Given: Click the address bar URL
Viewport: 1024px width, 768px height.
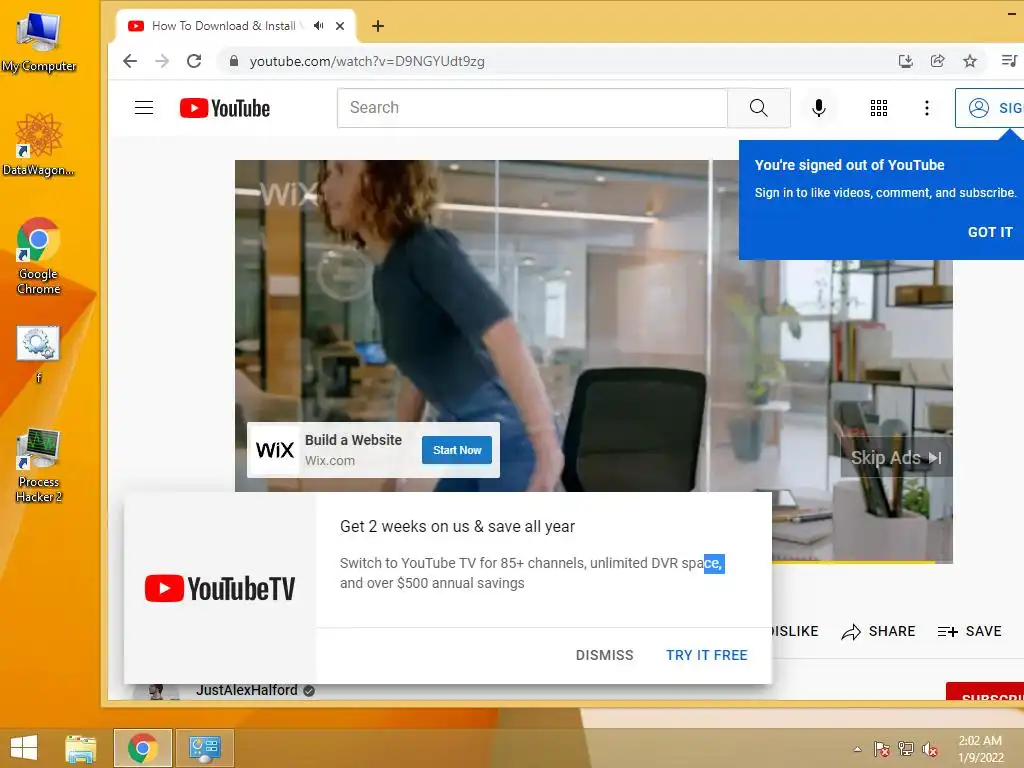Looking at the screenshot, I should point(367,61).
